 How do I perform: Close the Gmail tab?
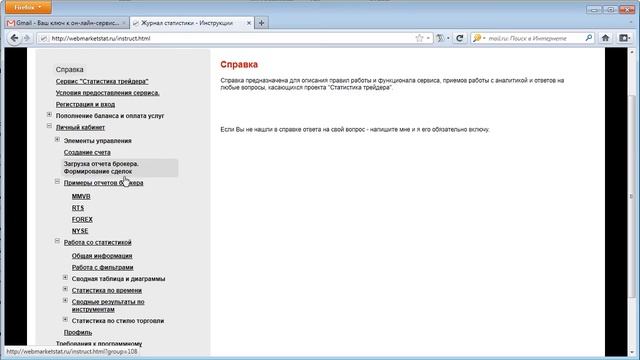(x=124, y=23)
